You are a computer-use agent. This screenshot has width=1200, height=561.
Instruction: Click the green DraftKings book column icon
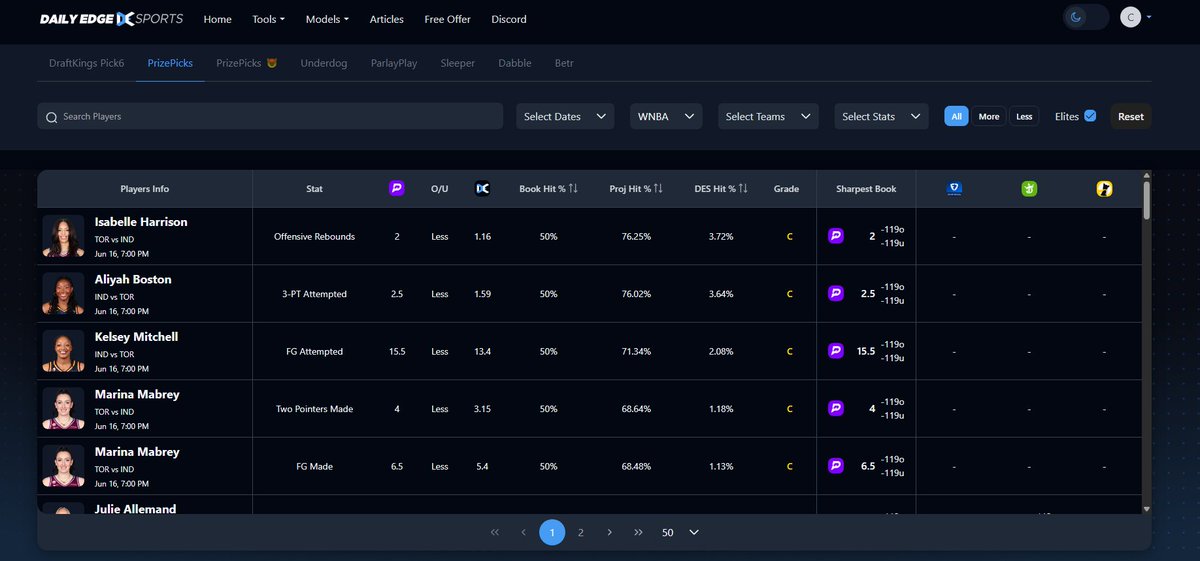coord(1029,188)
